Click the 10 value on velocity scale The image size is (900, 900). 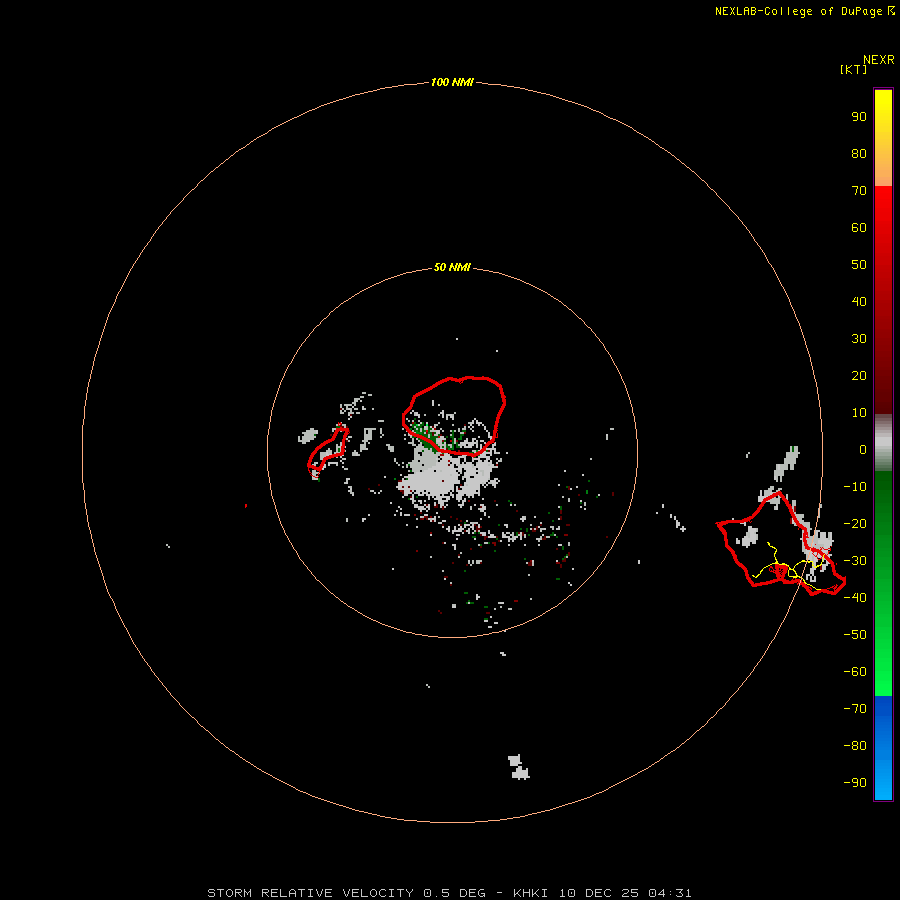(859, 413)
